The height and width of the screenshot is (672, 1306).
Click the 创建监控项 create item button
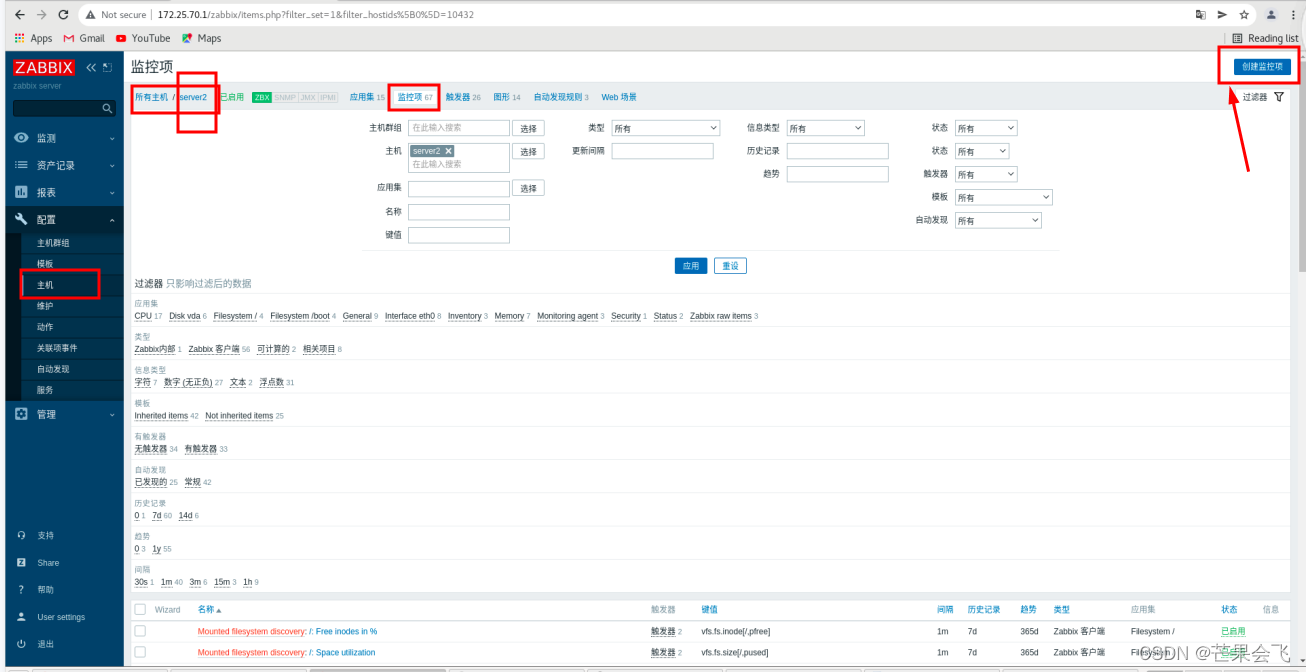[1262, 66]
